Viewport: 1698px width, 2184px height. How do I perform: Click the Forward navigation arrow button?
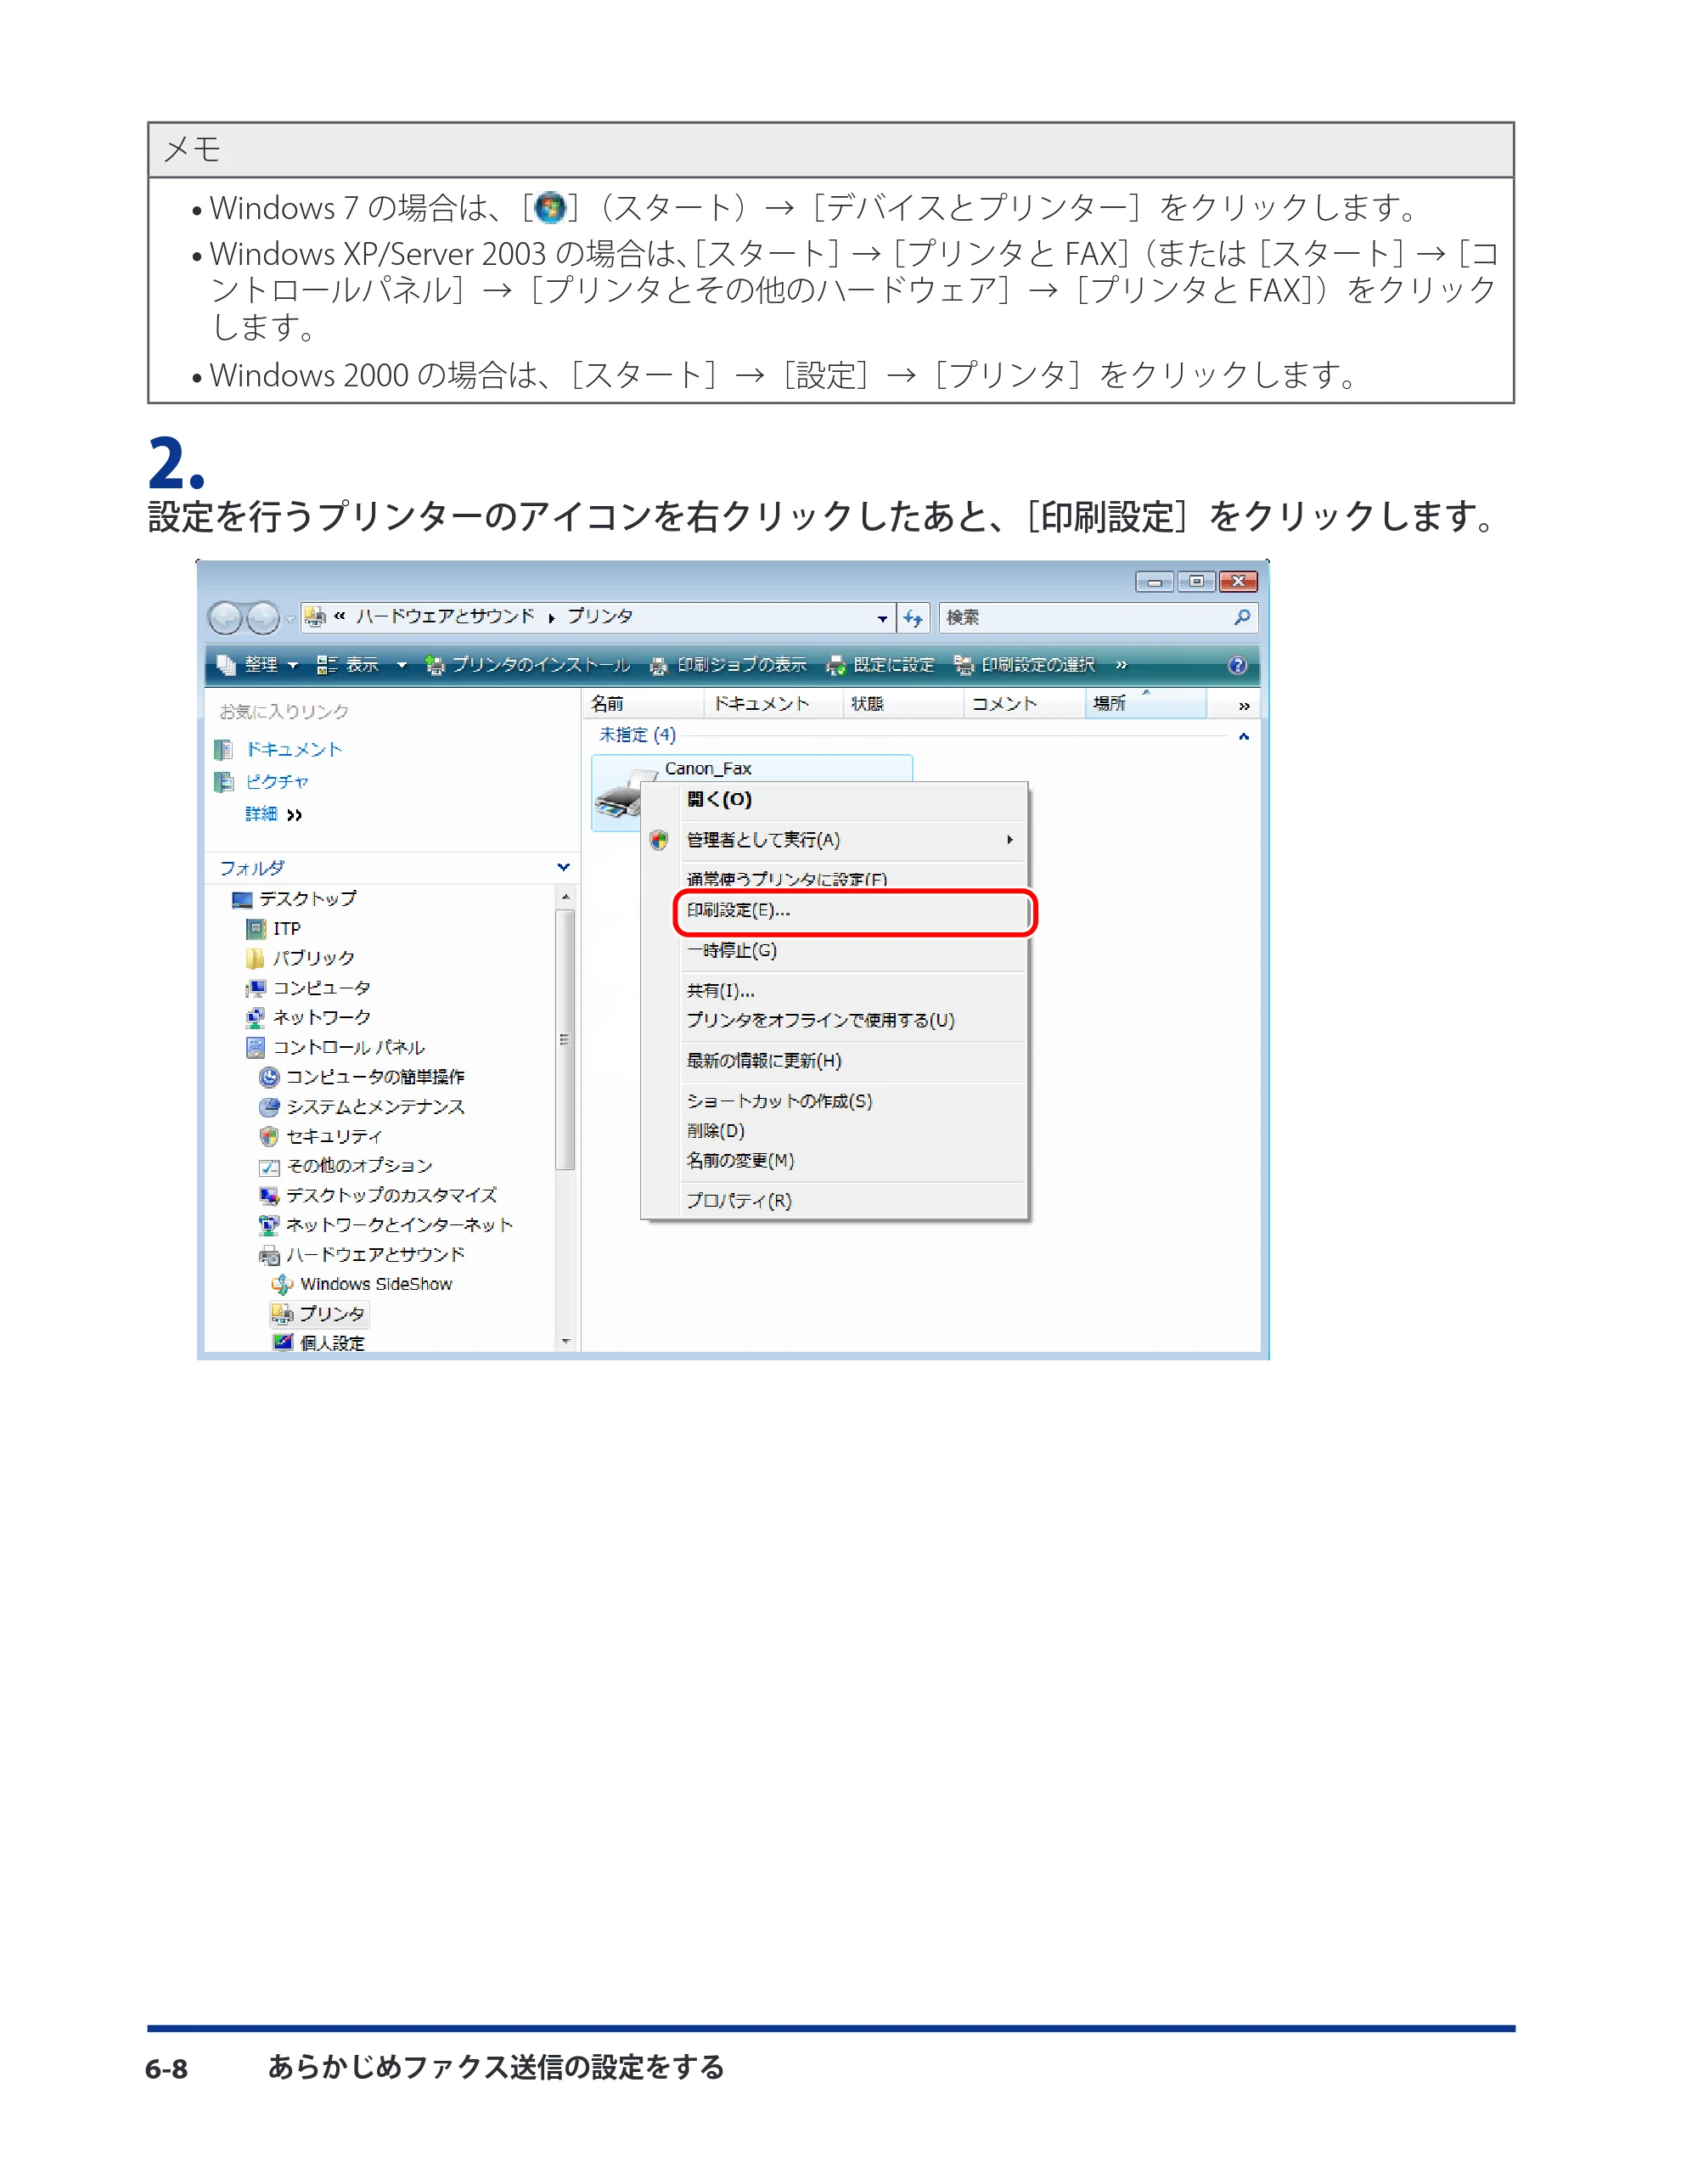[x=263, y=618]
